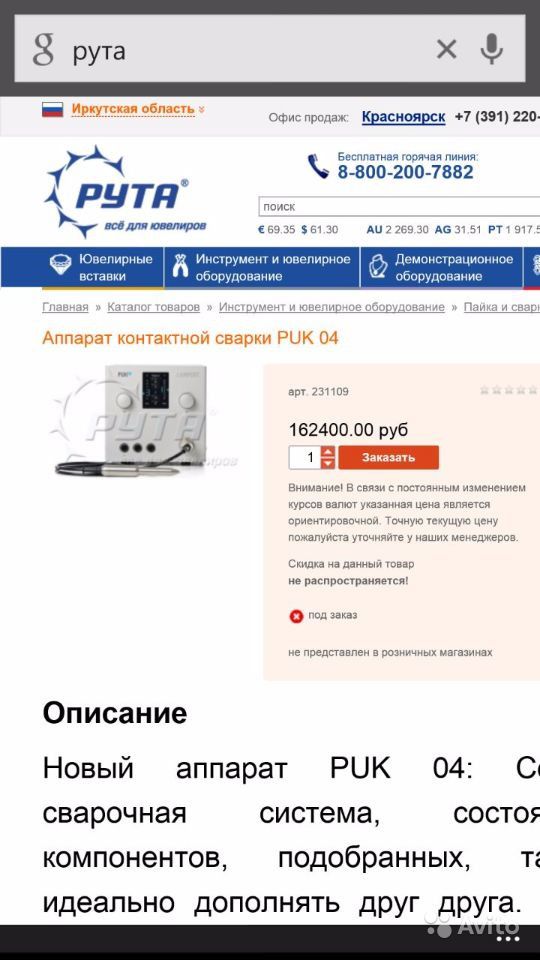
Task: Click the Заказать order button
Action: tap(389, 457)
